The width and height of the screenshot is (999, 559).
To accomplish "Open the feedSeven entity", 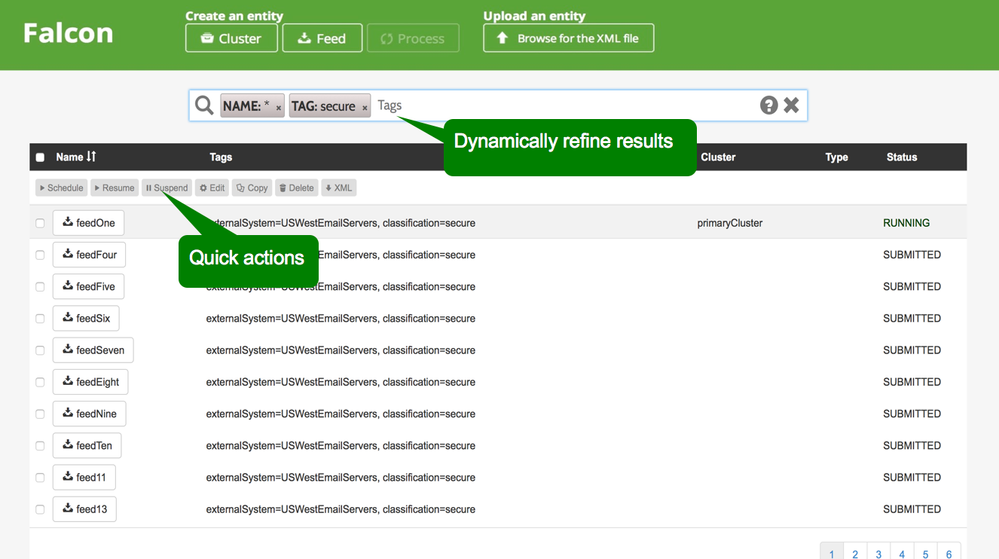I will tap(93, 351).
